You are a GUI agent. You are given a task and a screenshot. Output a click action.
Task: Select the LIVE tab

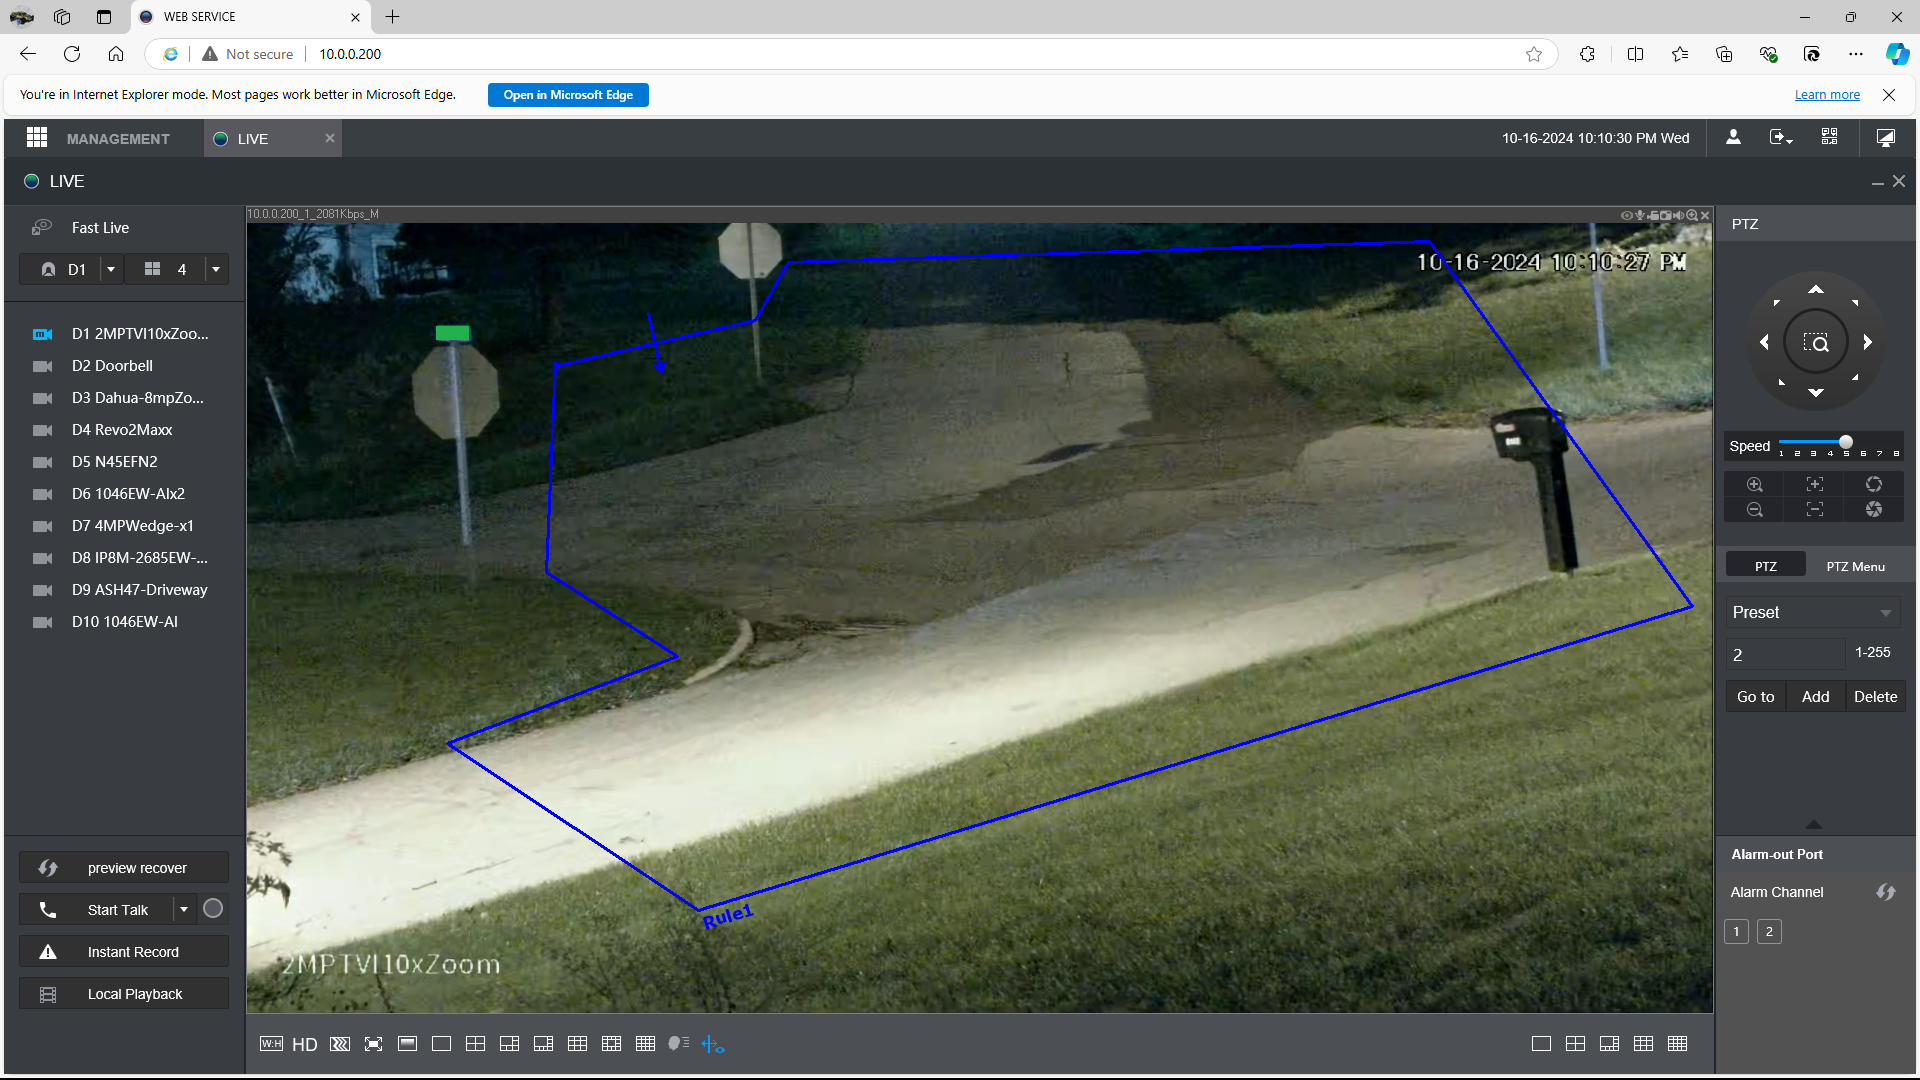click(x=272, y=139)
